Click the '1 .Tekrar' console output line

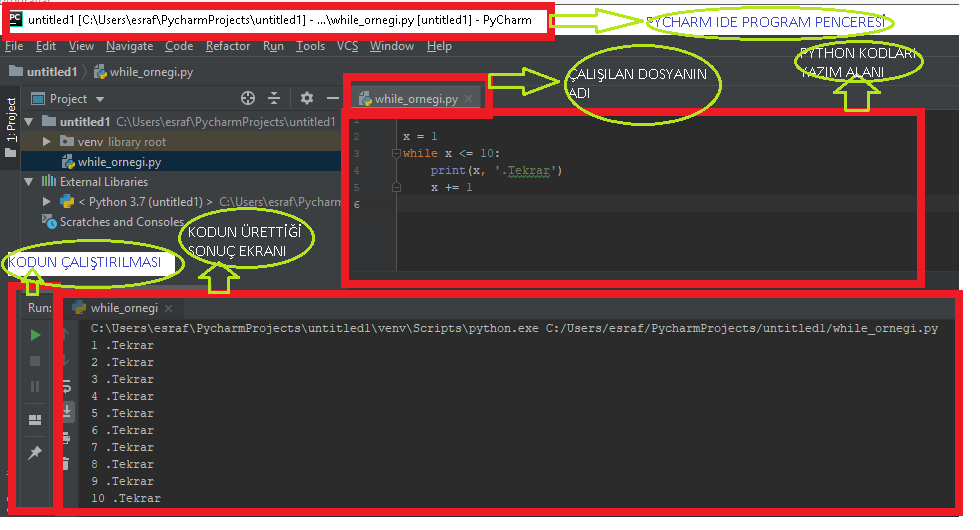click(122, 345)
